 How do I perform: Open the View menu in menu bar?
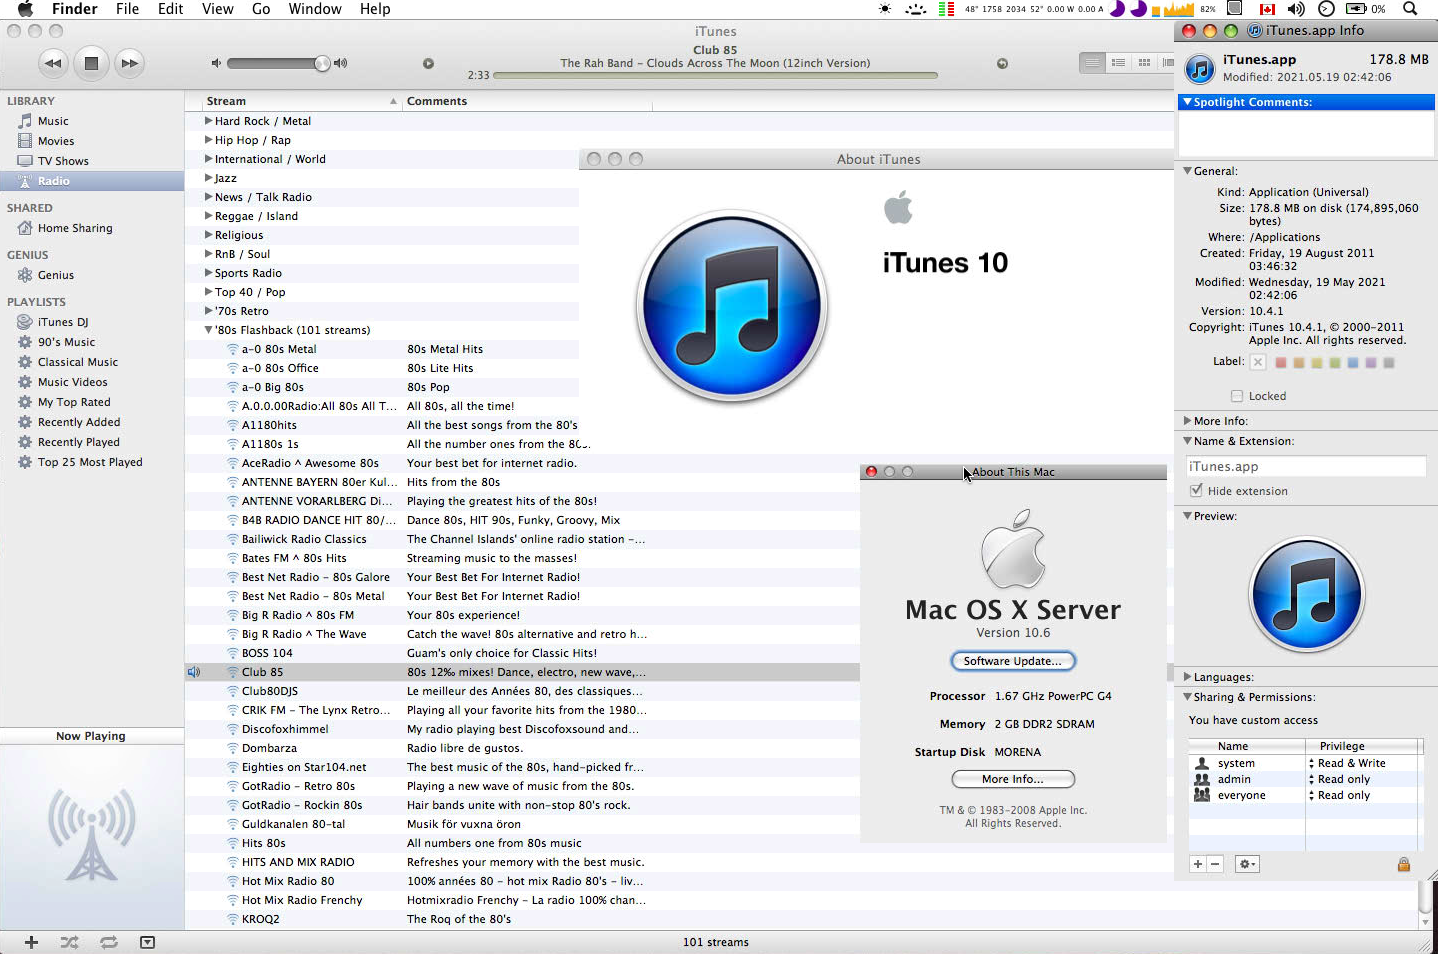(x=217, y=9)
